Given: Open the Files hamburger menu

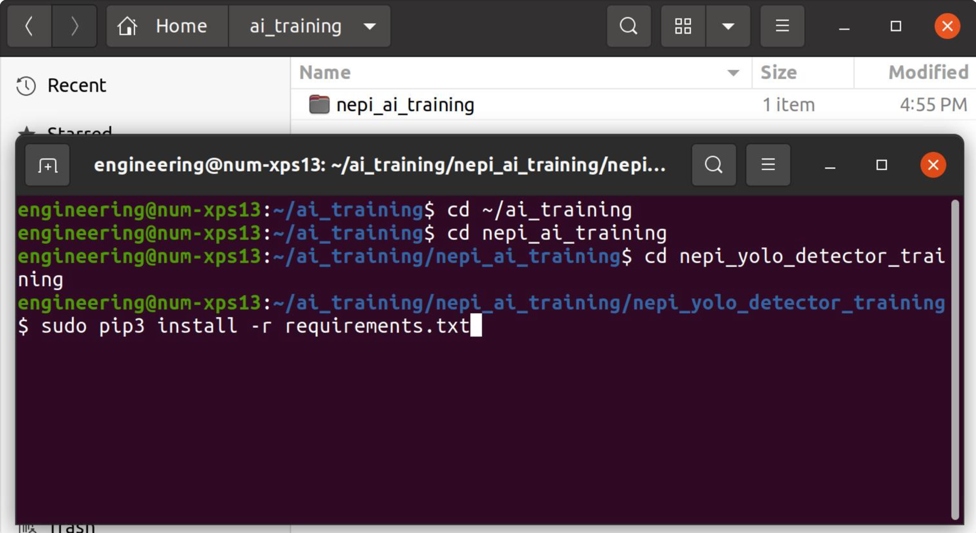Looking at the screenshot, I should point(782,27).
